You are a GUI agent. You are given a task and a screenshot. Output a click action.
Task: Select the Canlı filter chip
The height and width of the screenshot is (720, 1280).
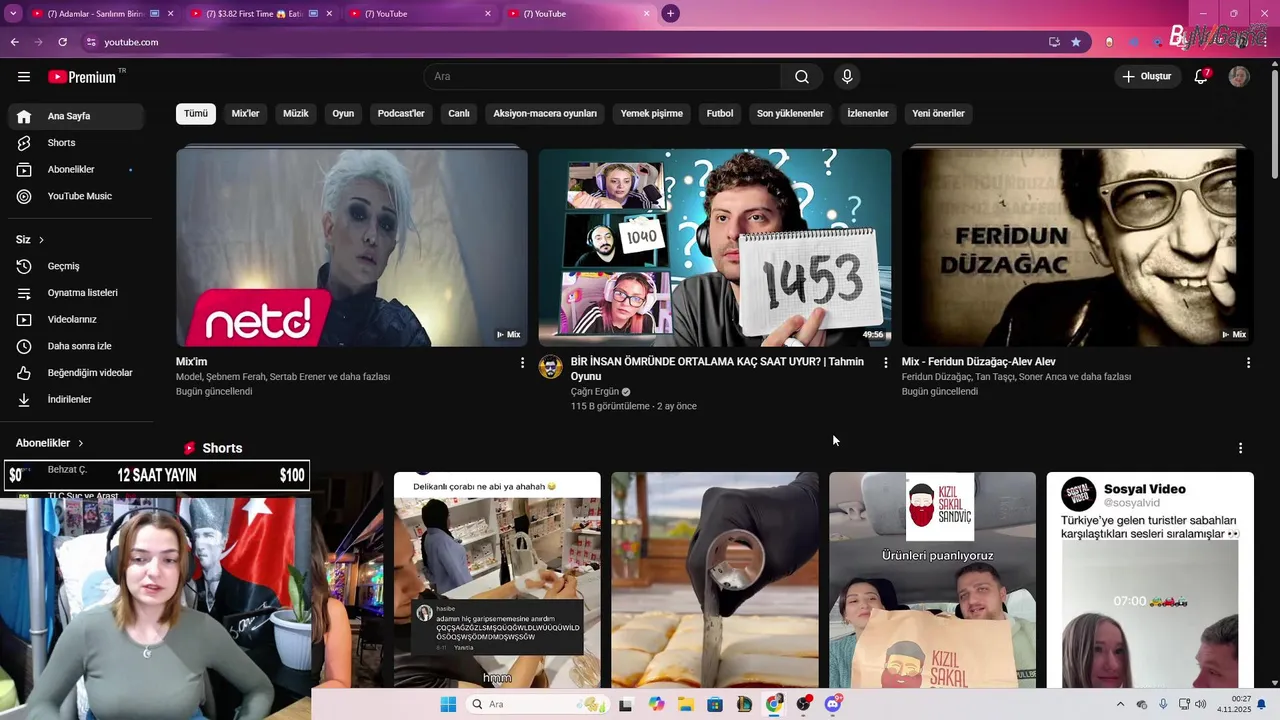pyautogui.click(x=459, y=114)
